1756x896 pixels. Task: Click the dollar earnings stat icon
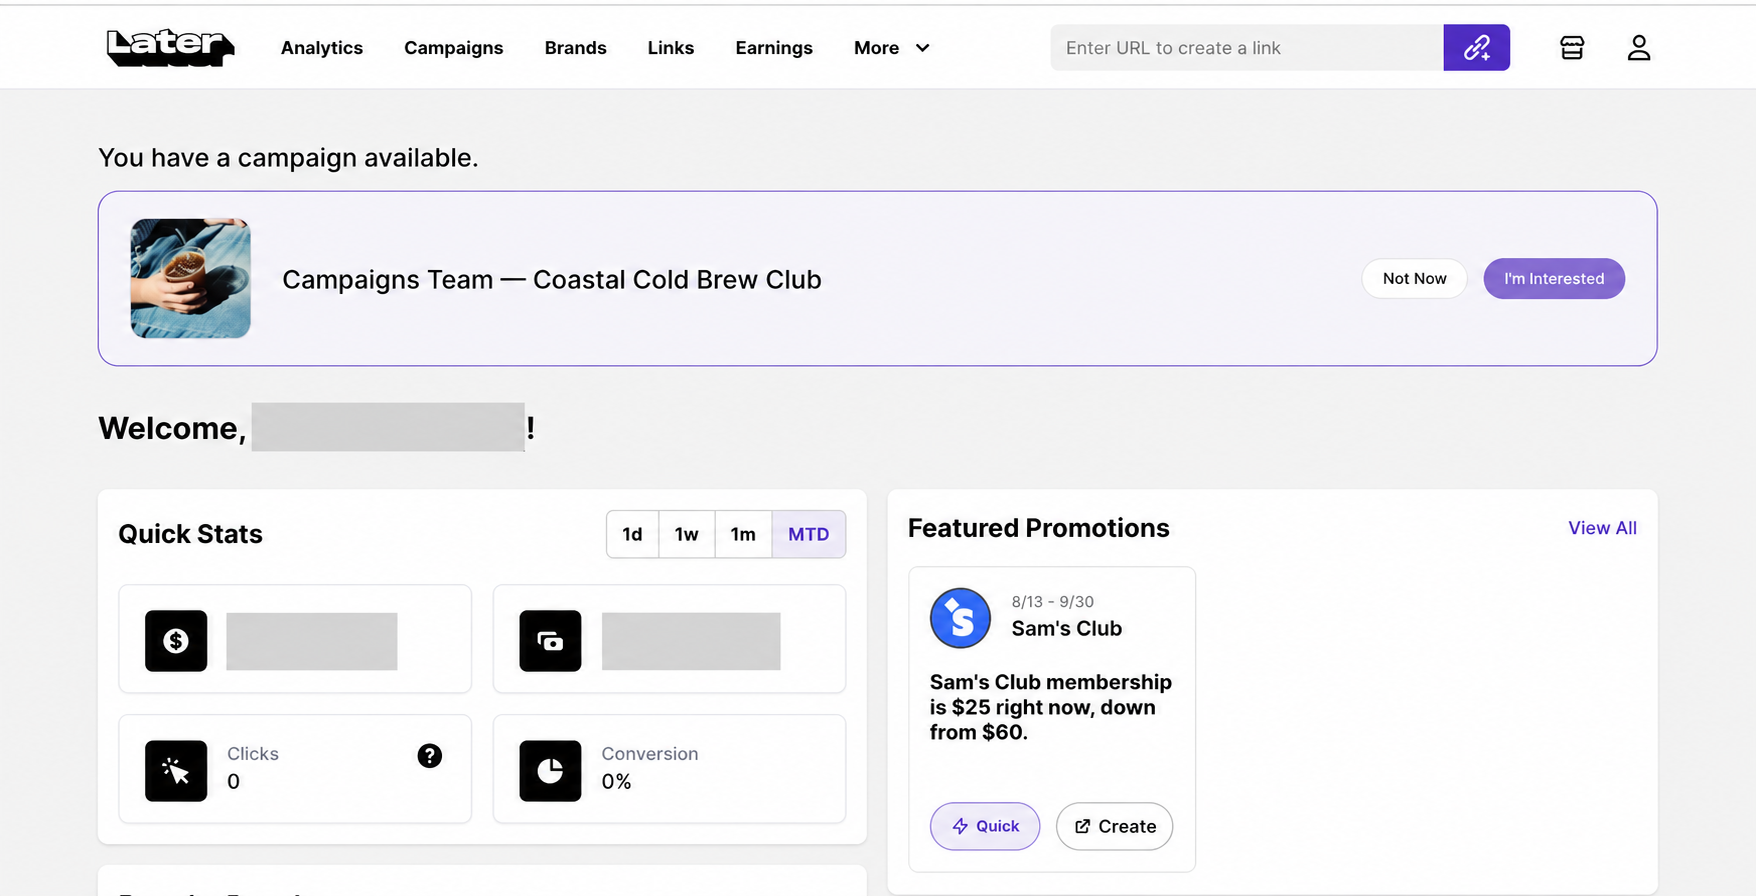coord(176,641)
